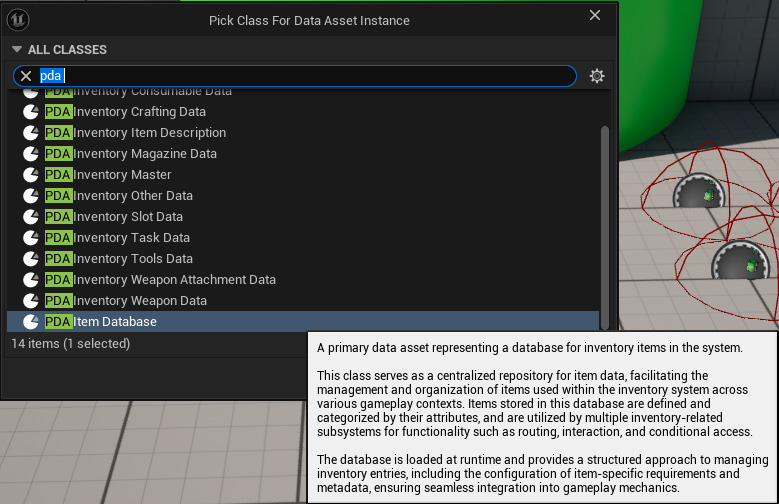Click data asset icon beside Item Database
Viewport: 779px width, 504px height.
coord(31,322)
